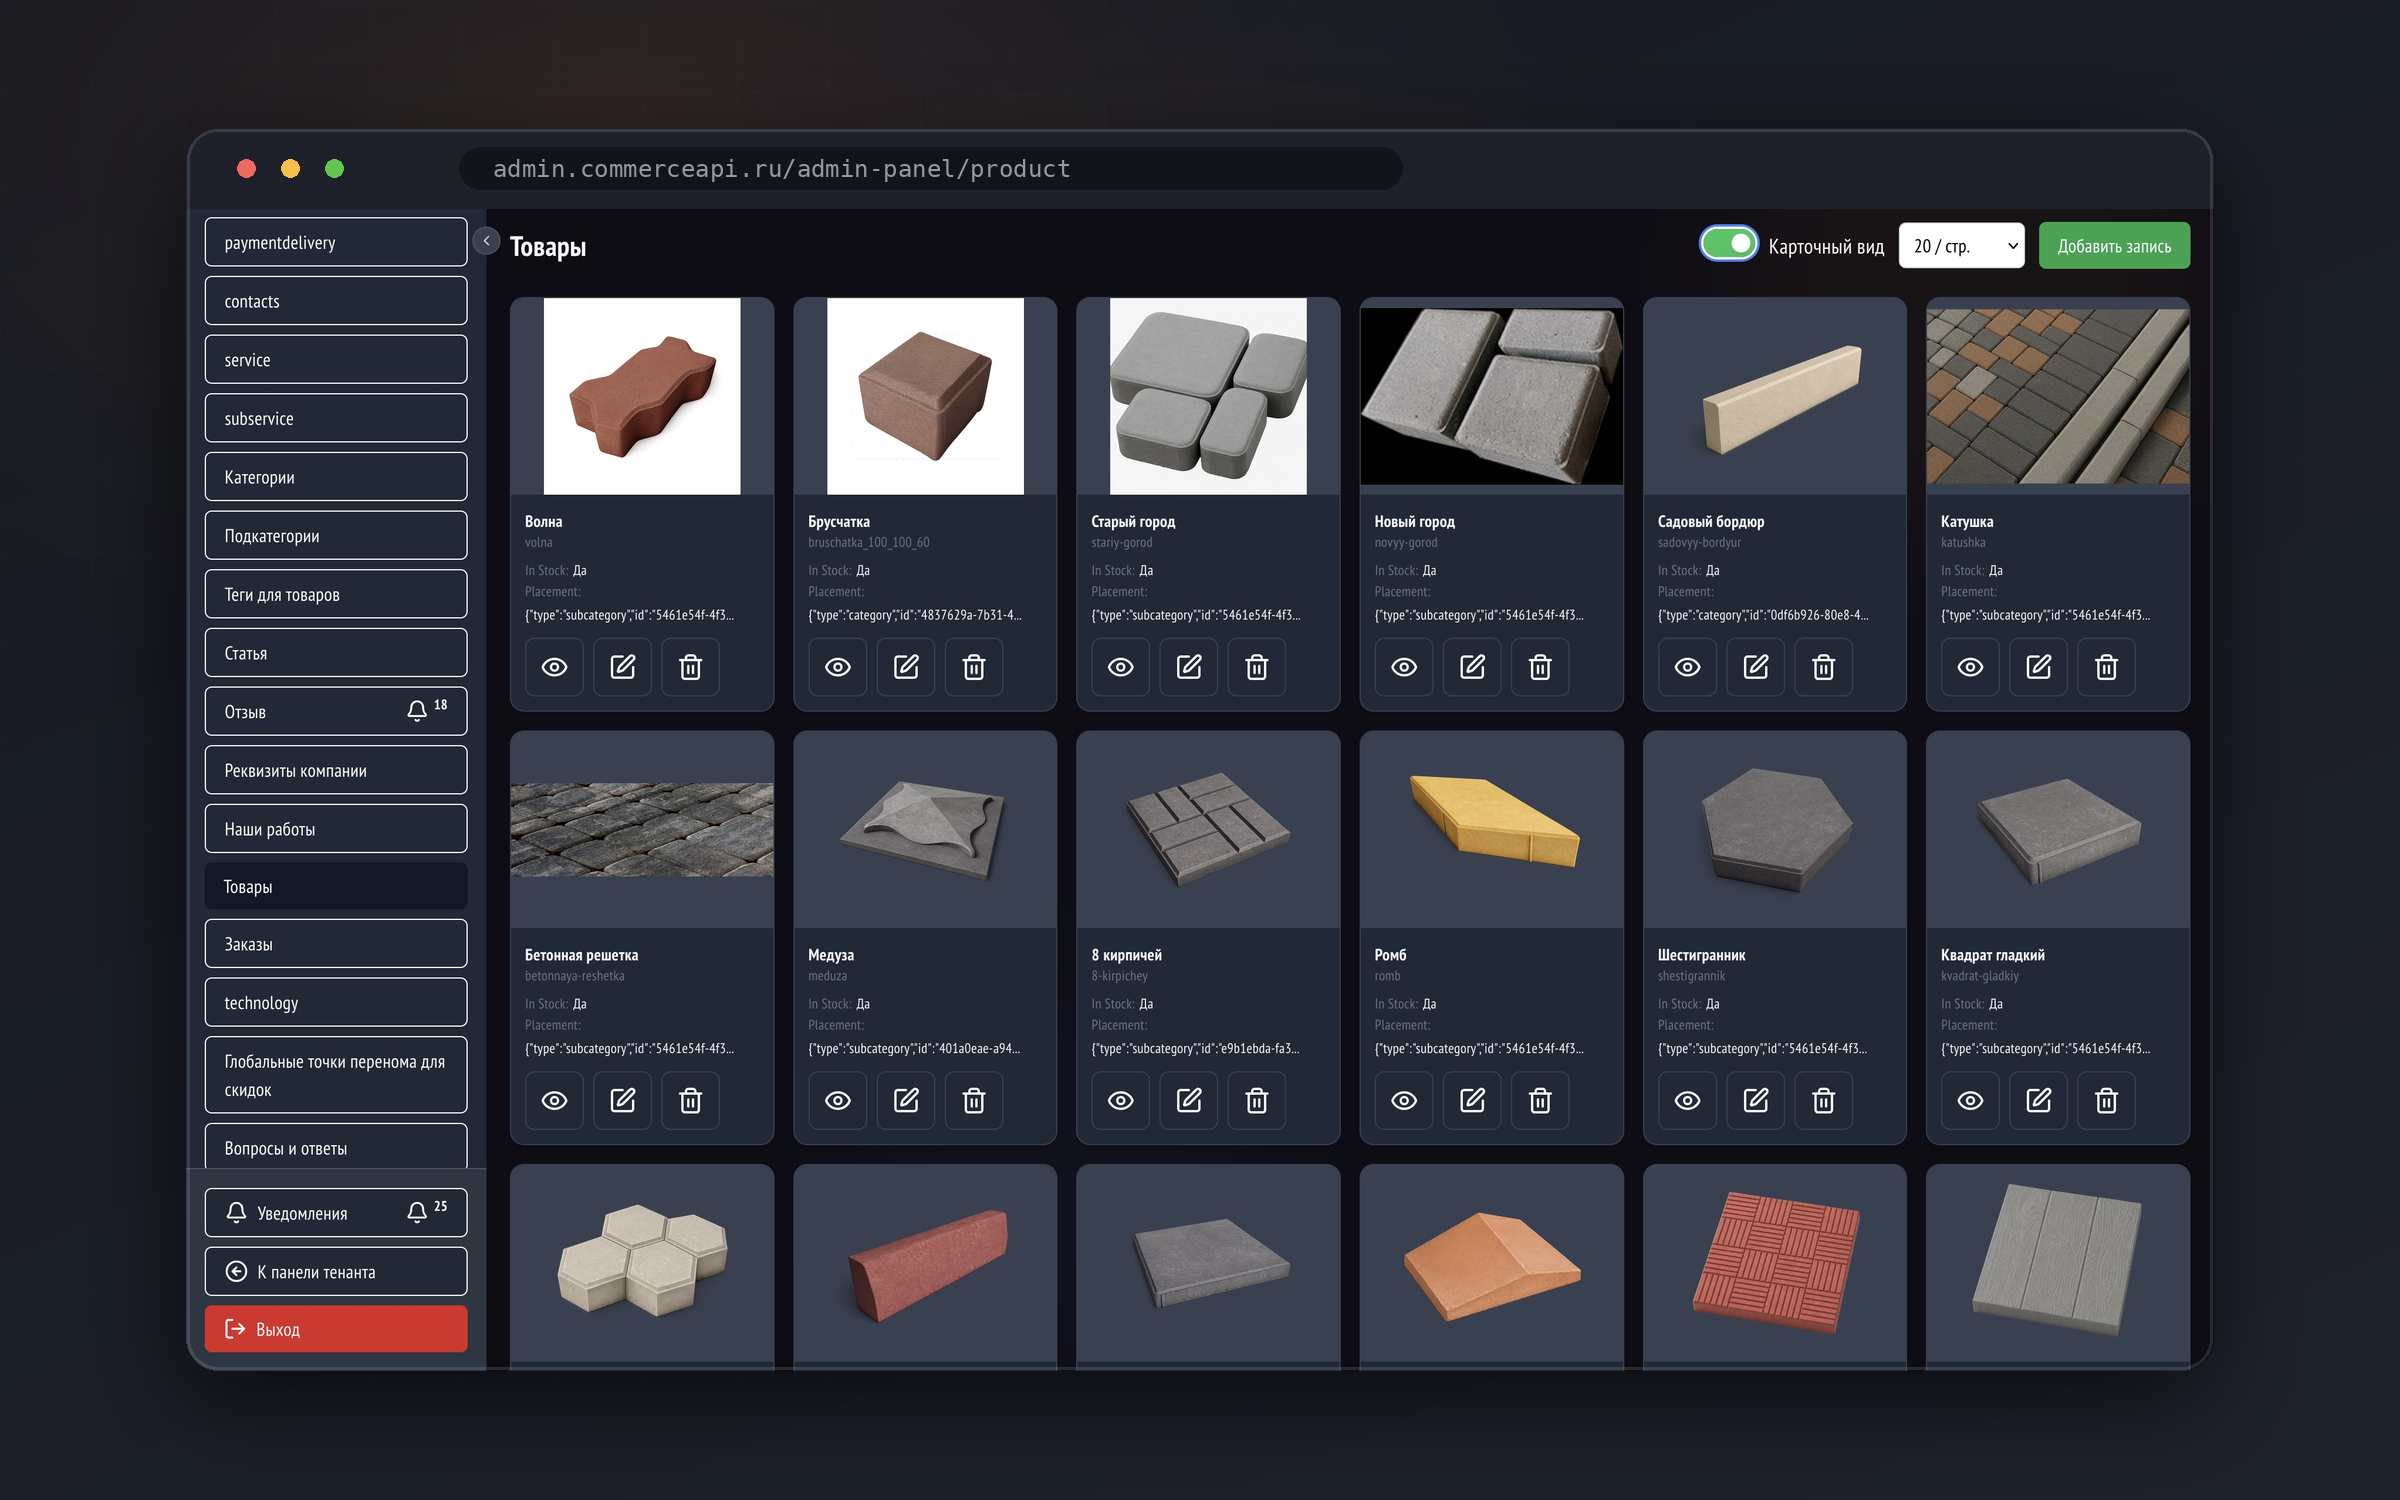
Task: Edit the Старый город product
Action: 1189,667
